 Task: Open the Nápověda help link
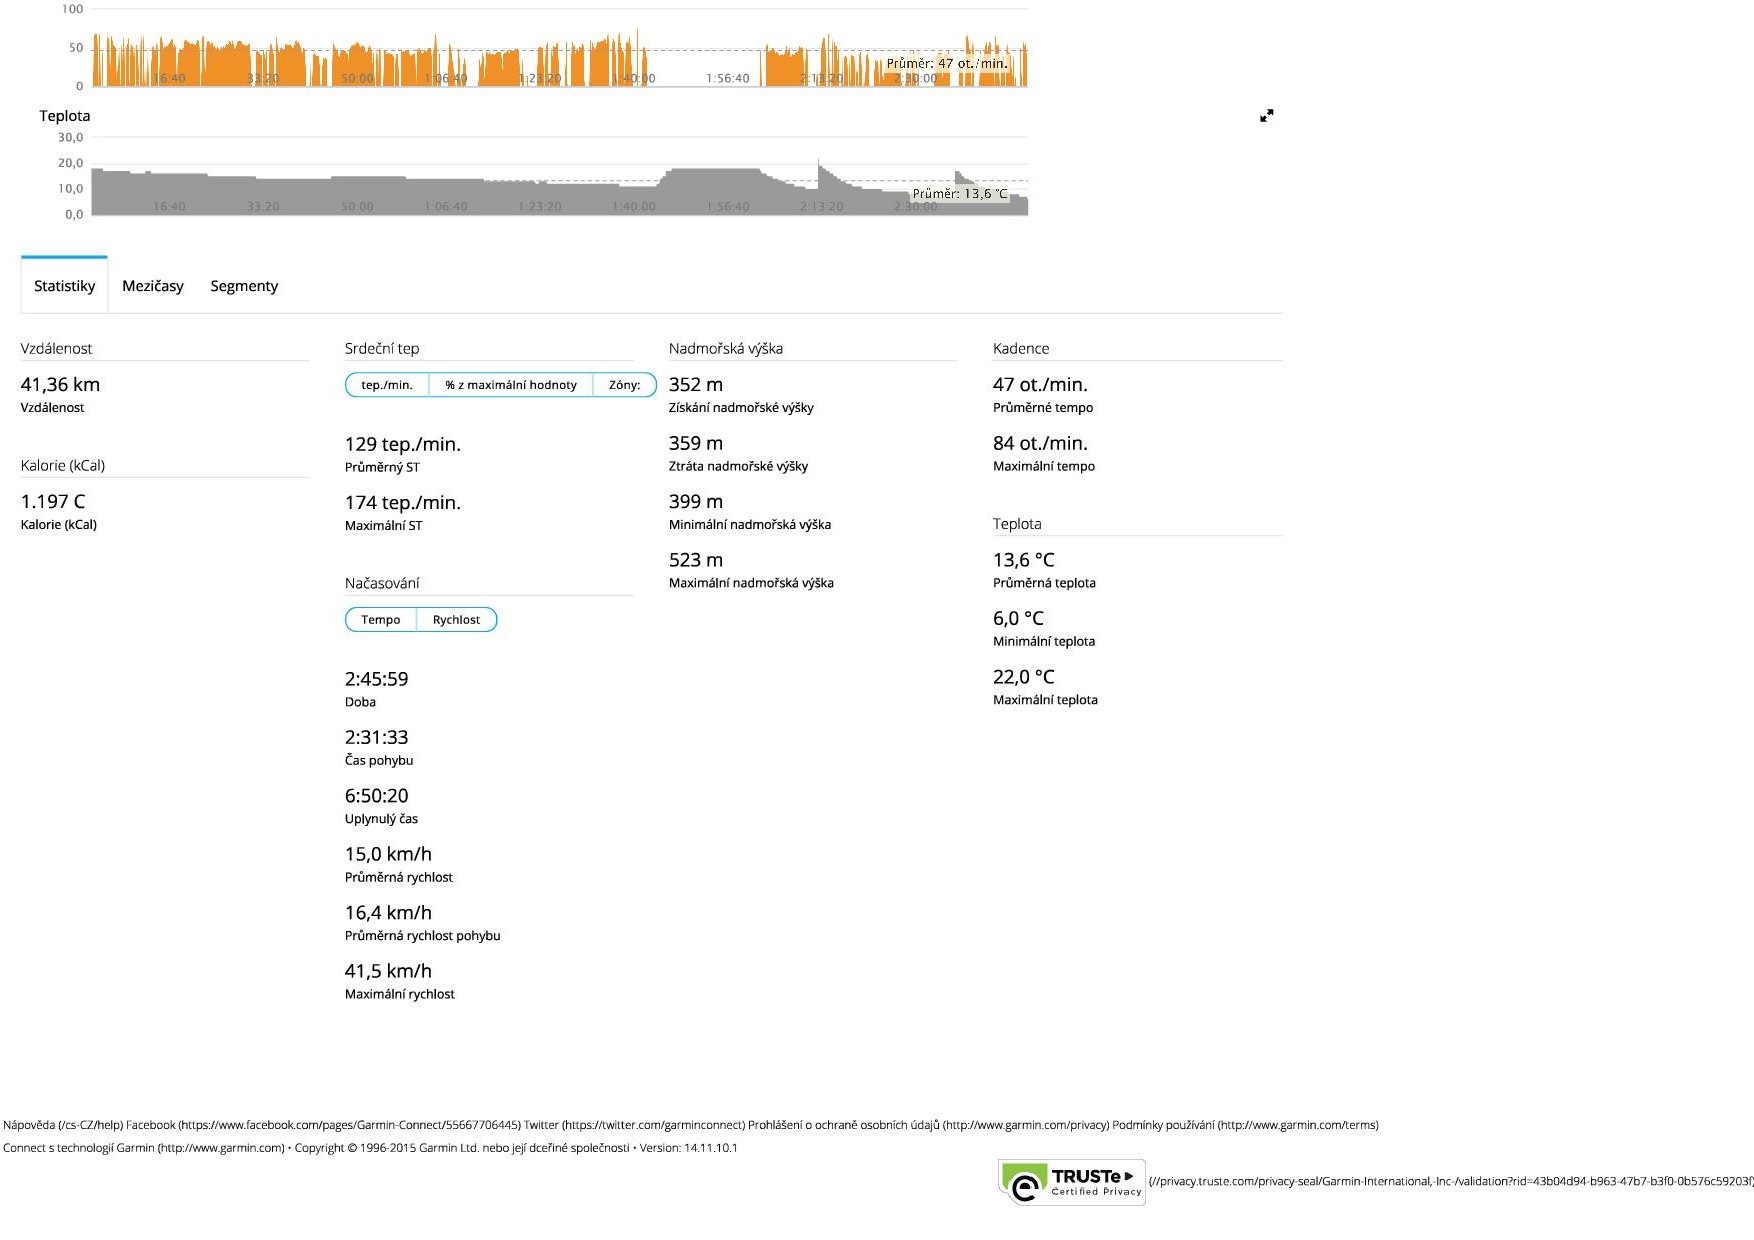point(62,1125)
